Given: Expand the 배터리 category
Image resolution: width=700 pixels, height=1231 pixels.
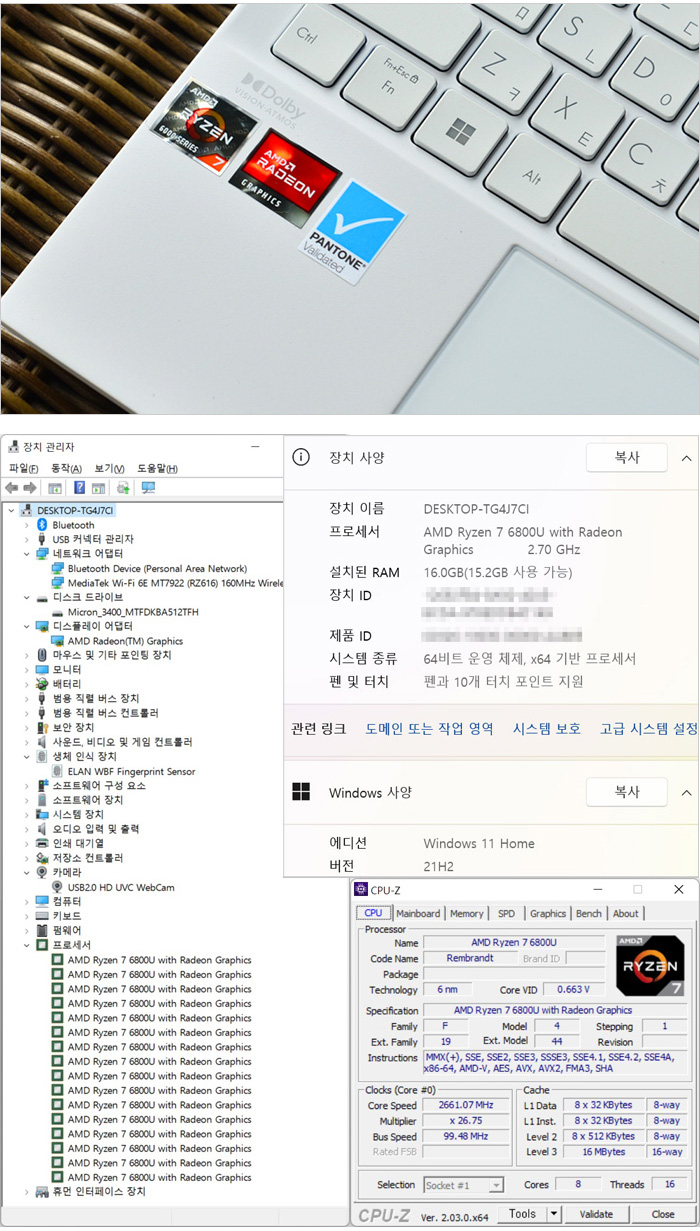Looking at the screenshot, I should 27,684.
